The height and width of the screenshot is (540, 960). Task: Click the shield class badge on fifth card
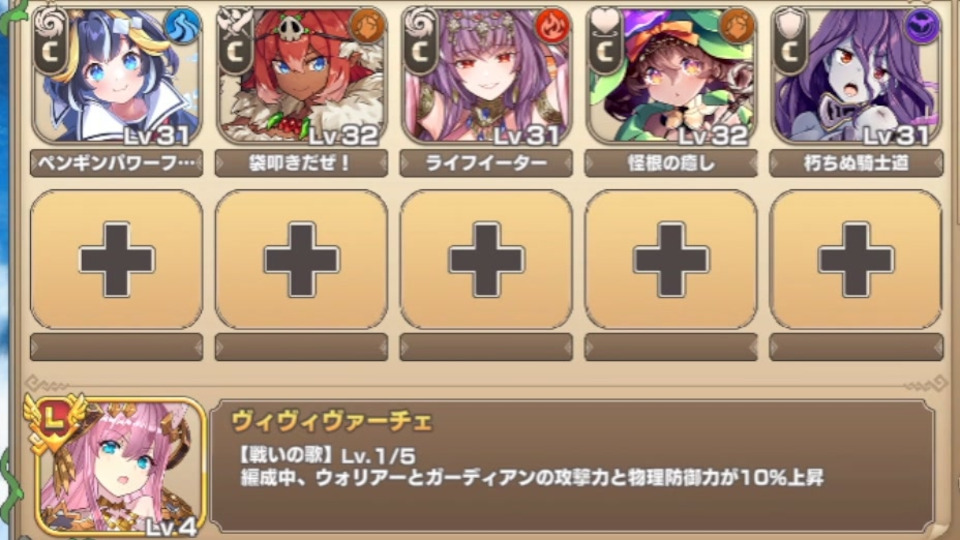click(x=790, y=42)
